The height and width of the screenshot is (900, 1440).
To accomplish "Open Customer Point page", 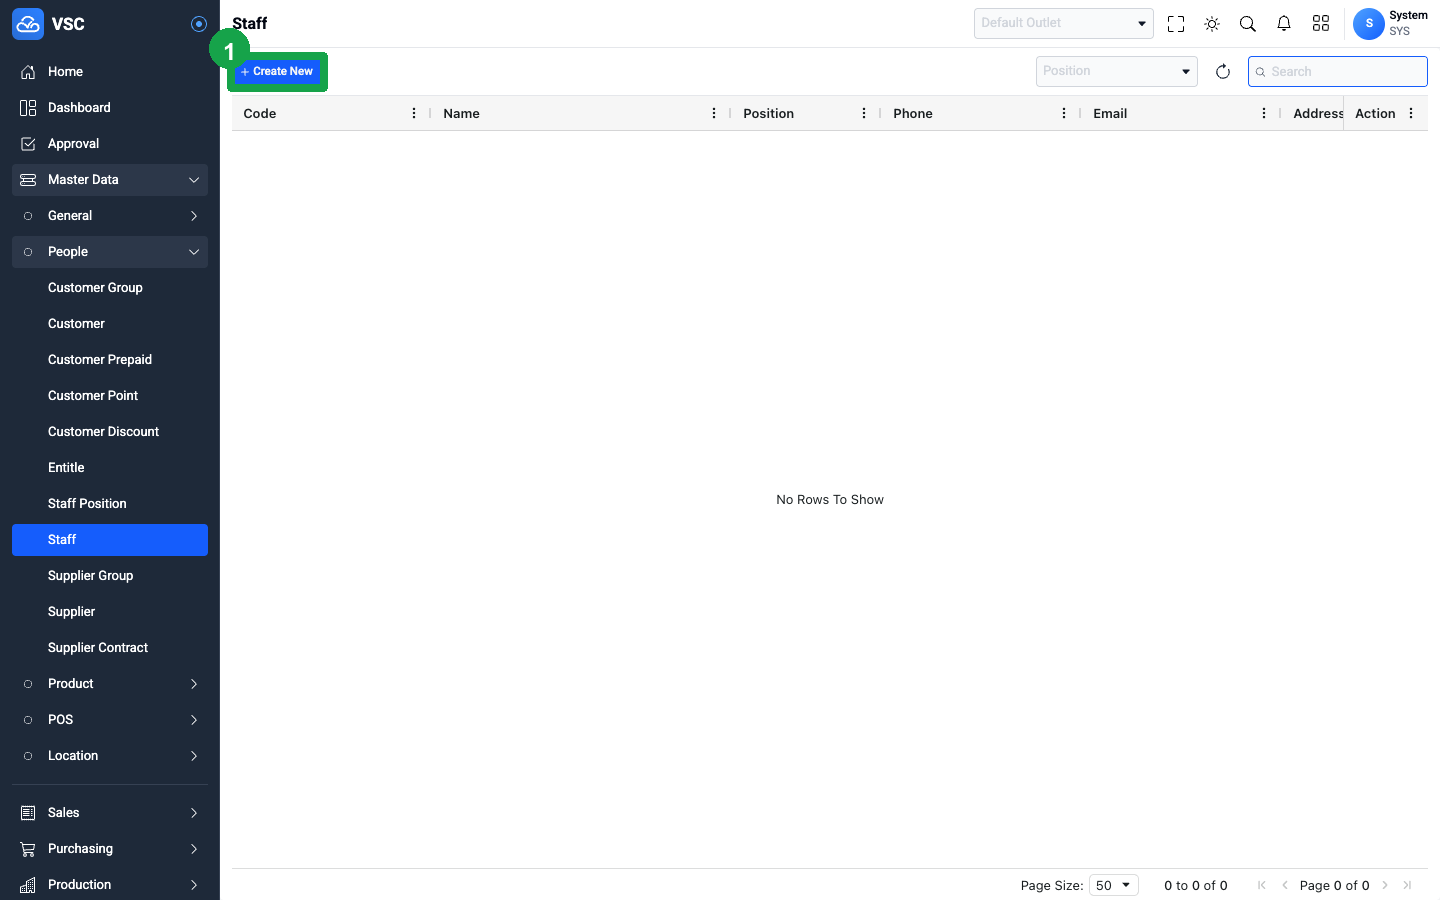I will pyautogui.click(x=110, y=396).
